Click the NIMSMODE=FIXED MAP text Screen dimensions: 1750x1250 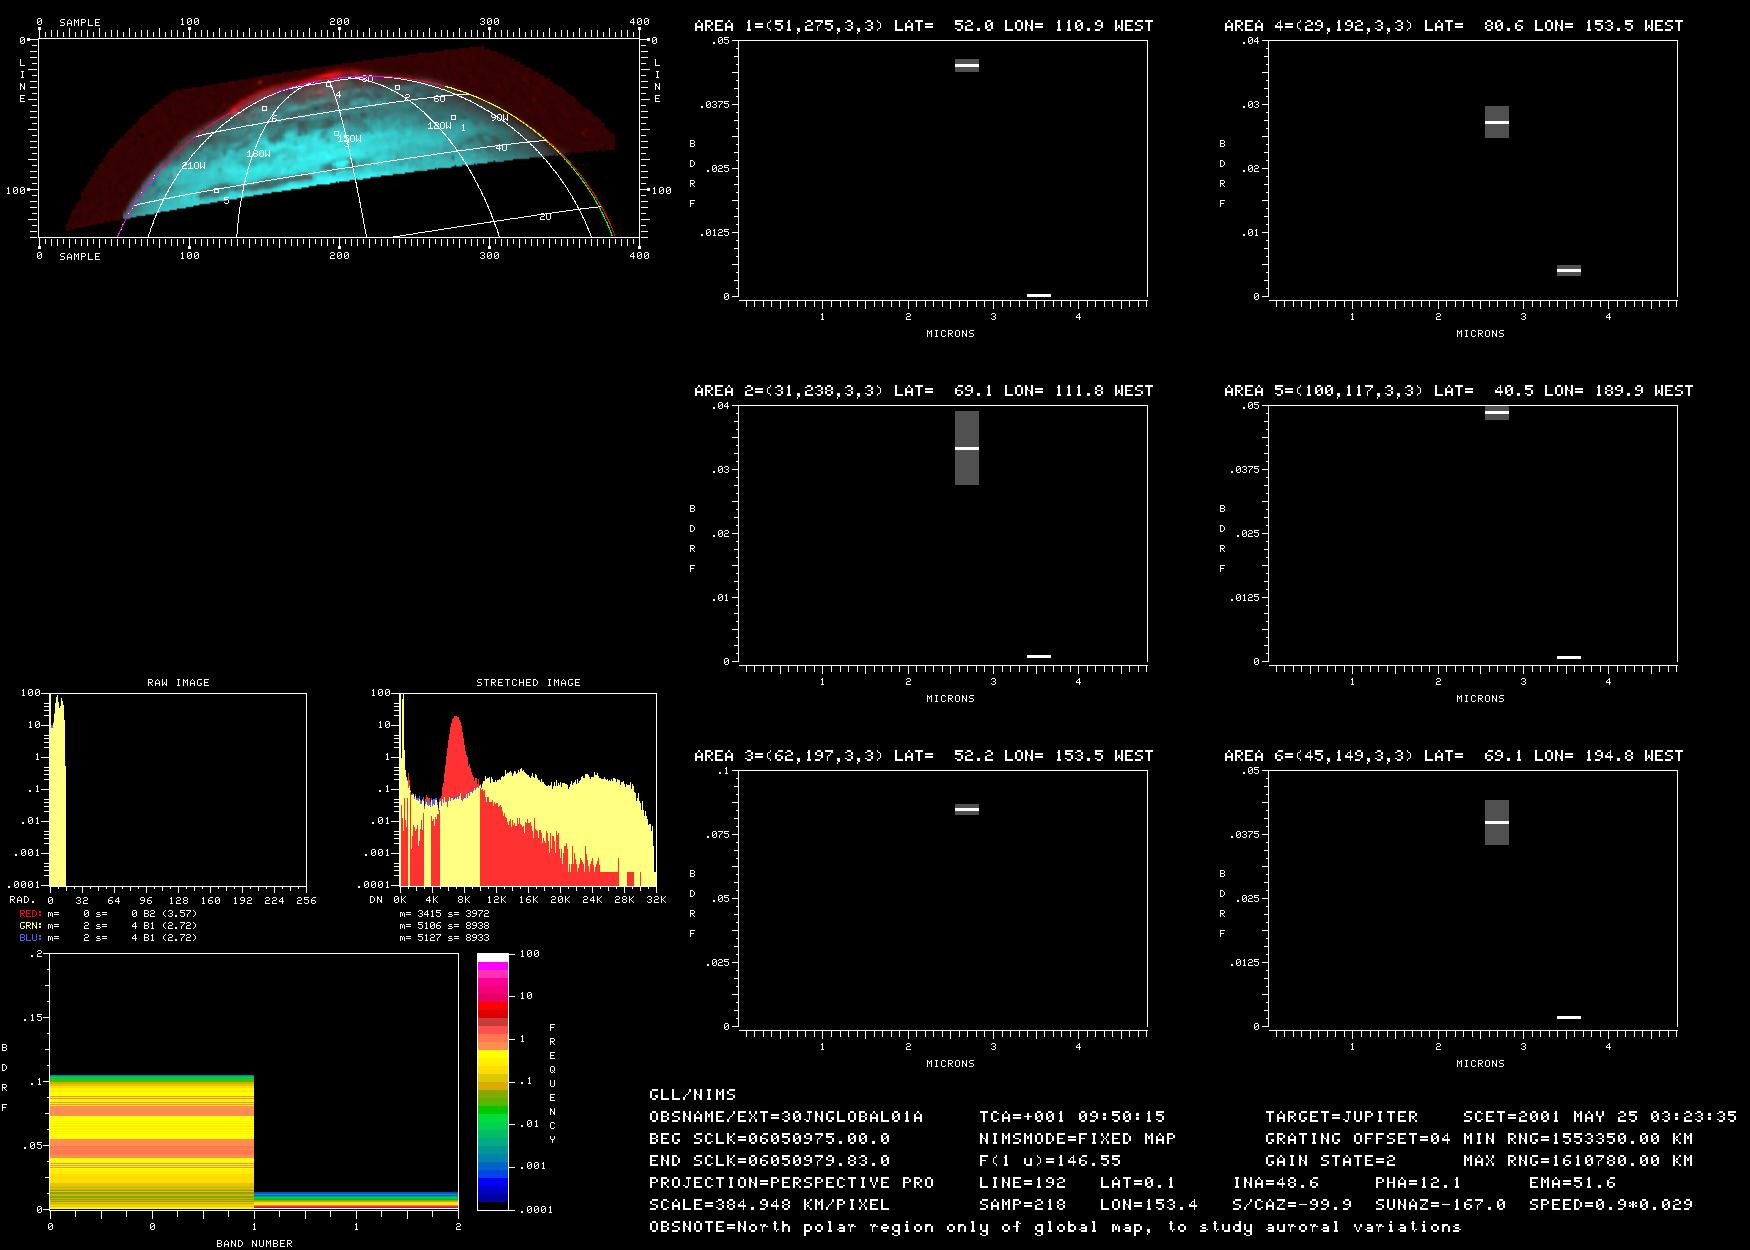[1077, 1138]
